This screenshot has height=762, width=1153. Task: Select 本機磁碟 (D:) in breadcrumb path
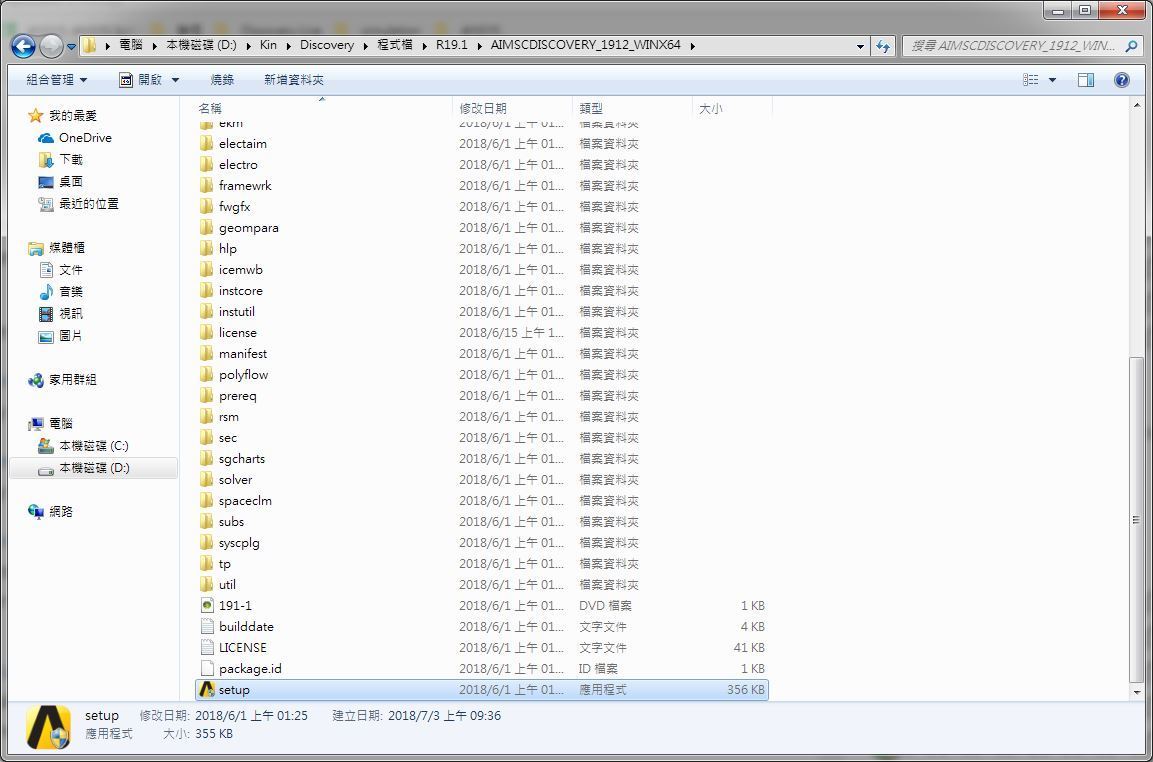coord(201,45)
